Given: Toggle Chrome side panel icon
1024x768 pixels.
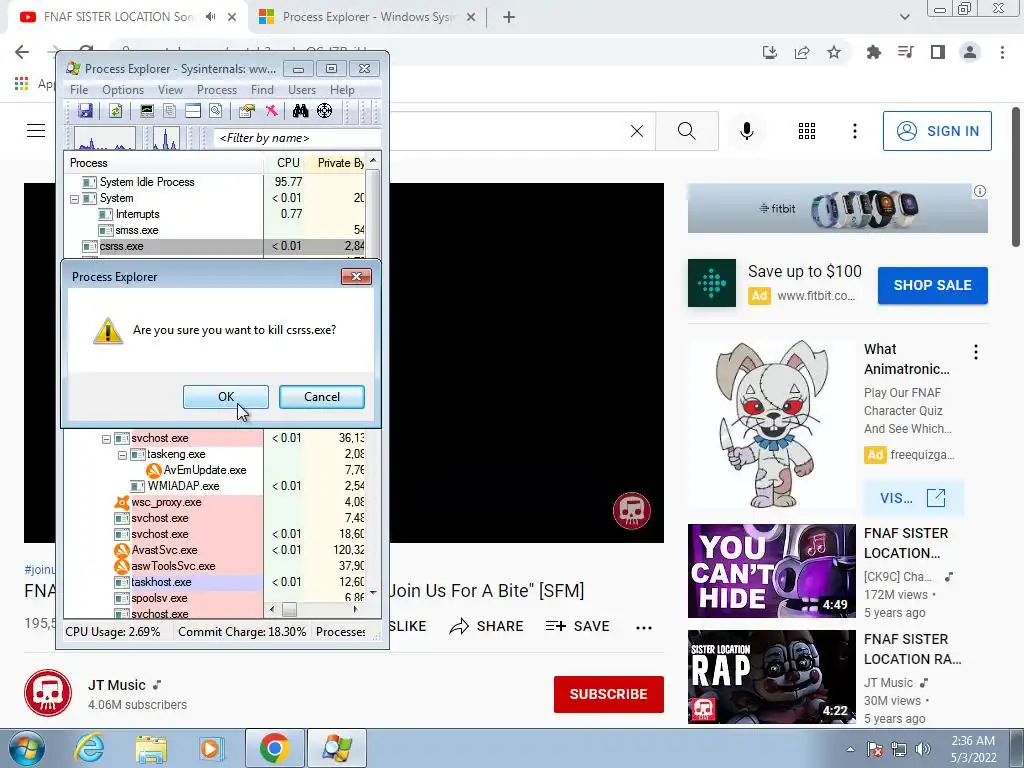Looking at the screenshot, I should tap(938, 52).
